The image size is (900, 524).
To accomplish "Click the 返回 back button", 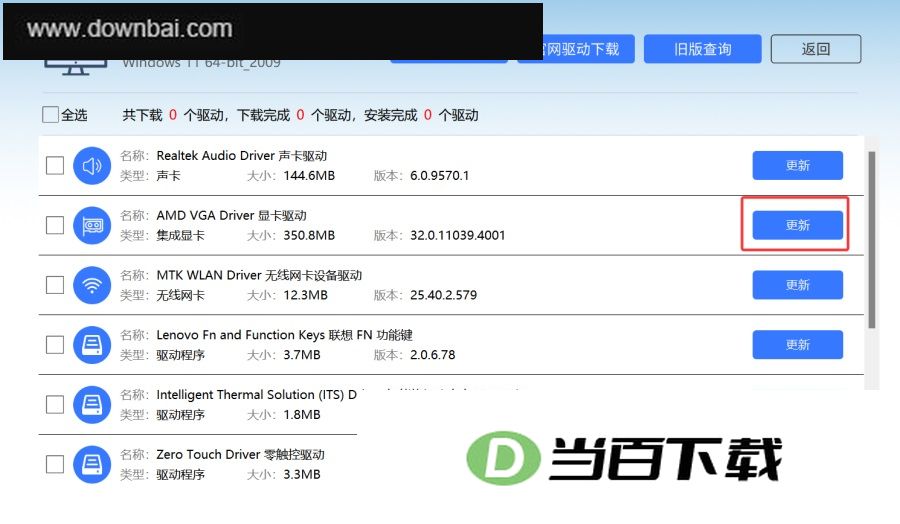I will [816, 49].
